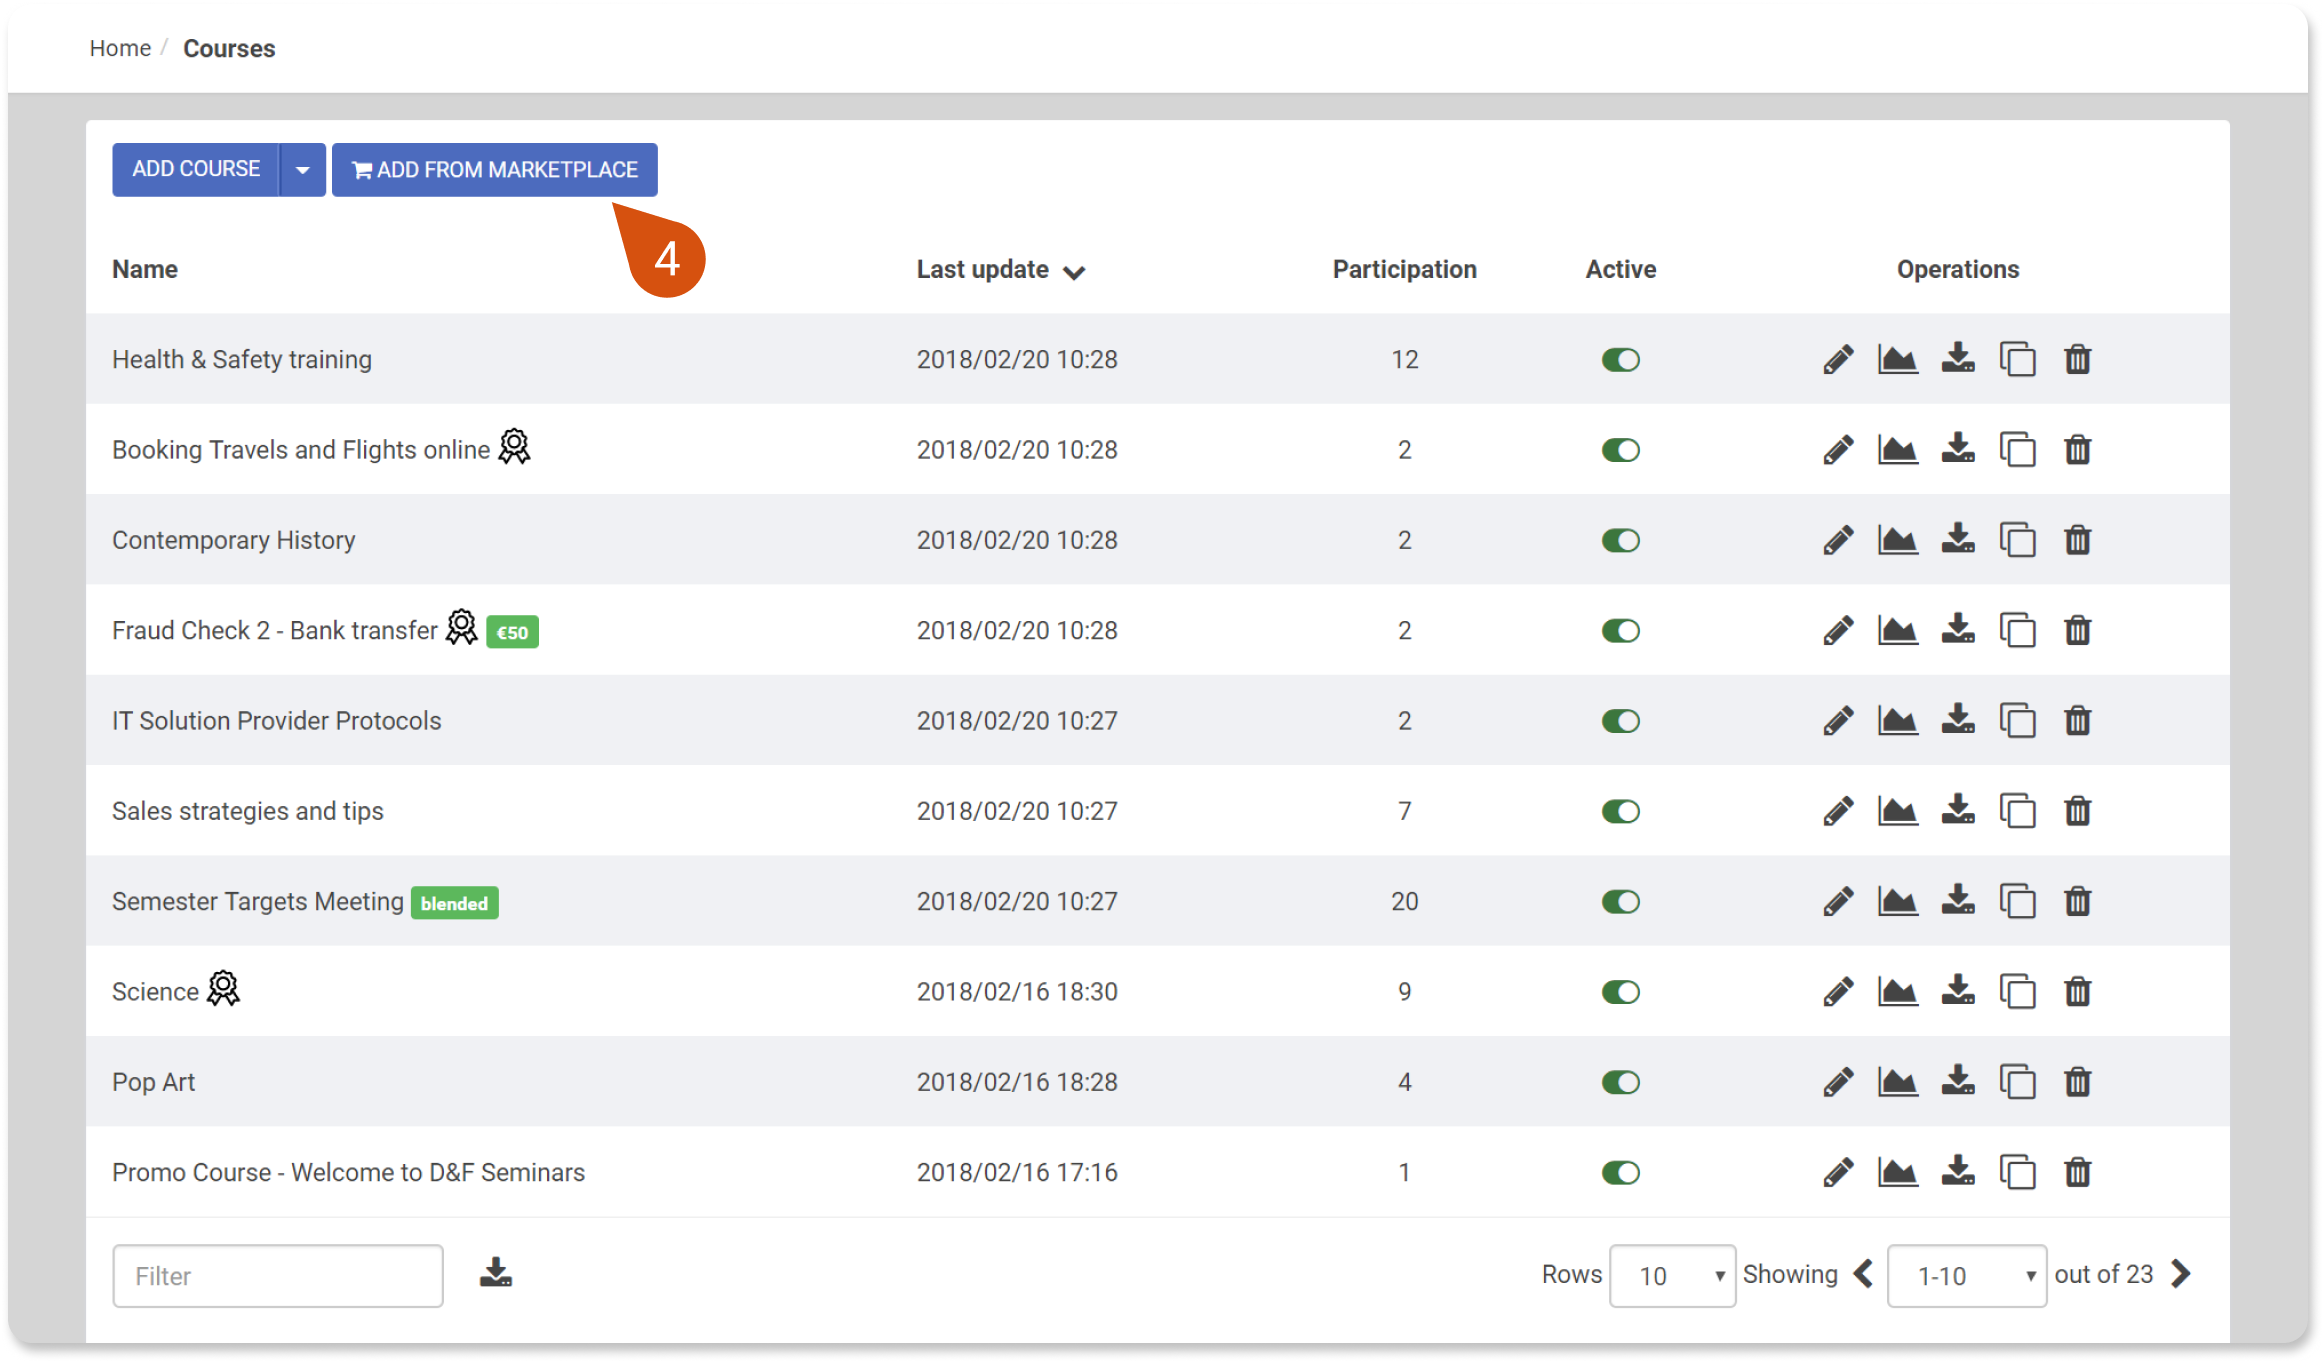Open reports for IT Solution Provider Protocols
The width and height of the screenshot is (2324, 1363).
[x=1898, y=721]
